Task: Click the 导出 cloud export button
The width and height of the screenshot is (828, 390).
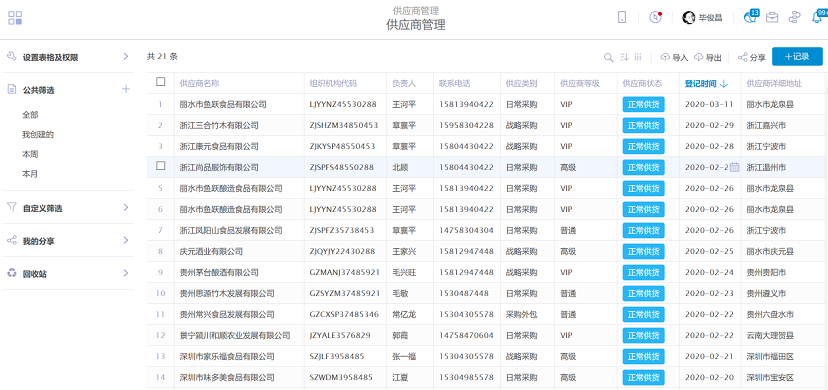Action: click(708, 57)
